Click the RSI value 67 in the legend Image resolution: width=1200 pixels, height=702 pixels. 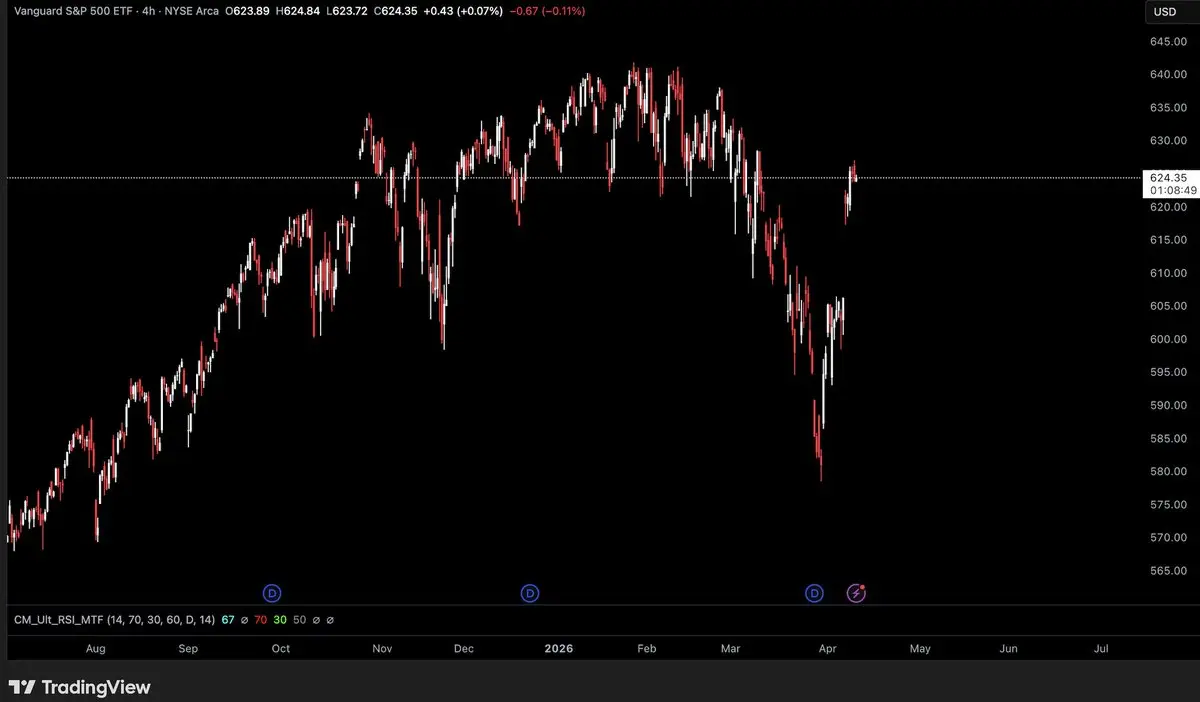click(228, 620)
